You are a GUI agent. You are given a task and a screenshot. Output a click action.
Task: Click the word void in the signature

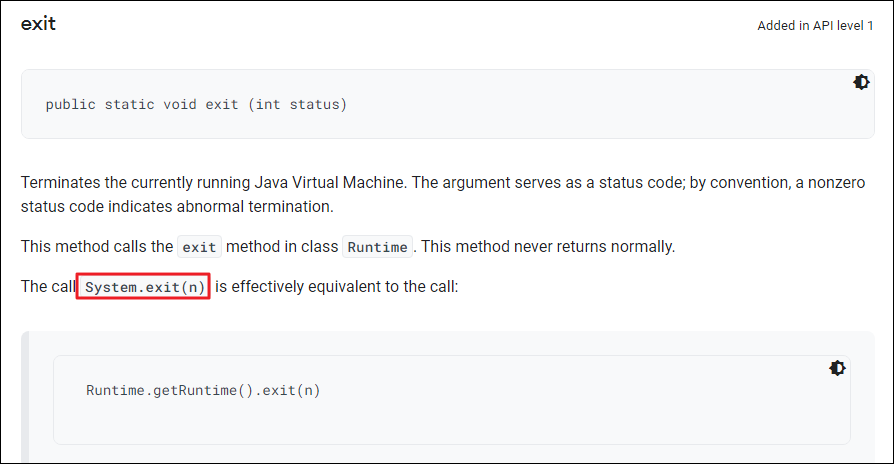pyautogui.click(x=180, y=104)
